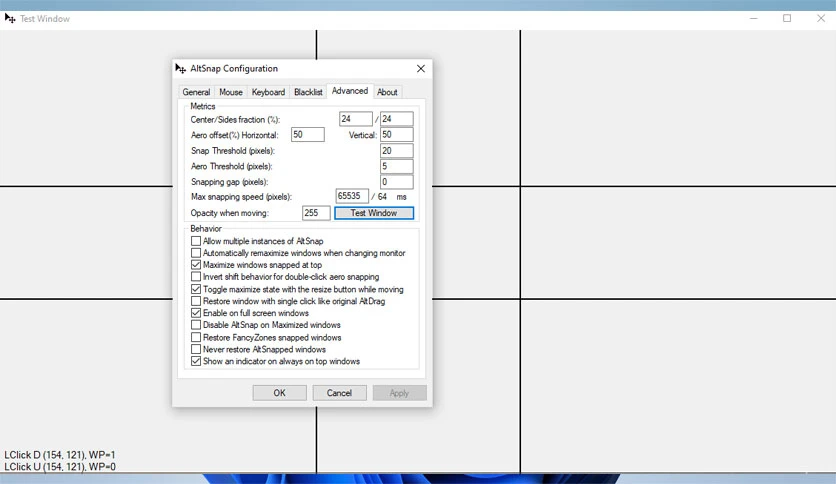Click the 'Metrics' group label
Image resolution: width=836 pixels, height=484 pixels.
[203, 106]
